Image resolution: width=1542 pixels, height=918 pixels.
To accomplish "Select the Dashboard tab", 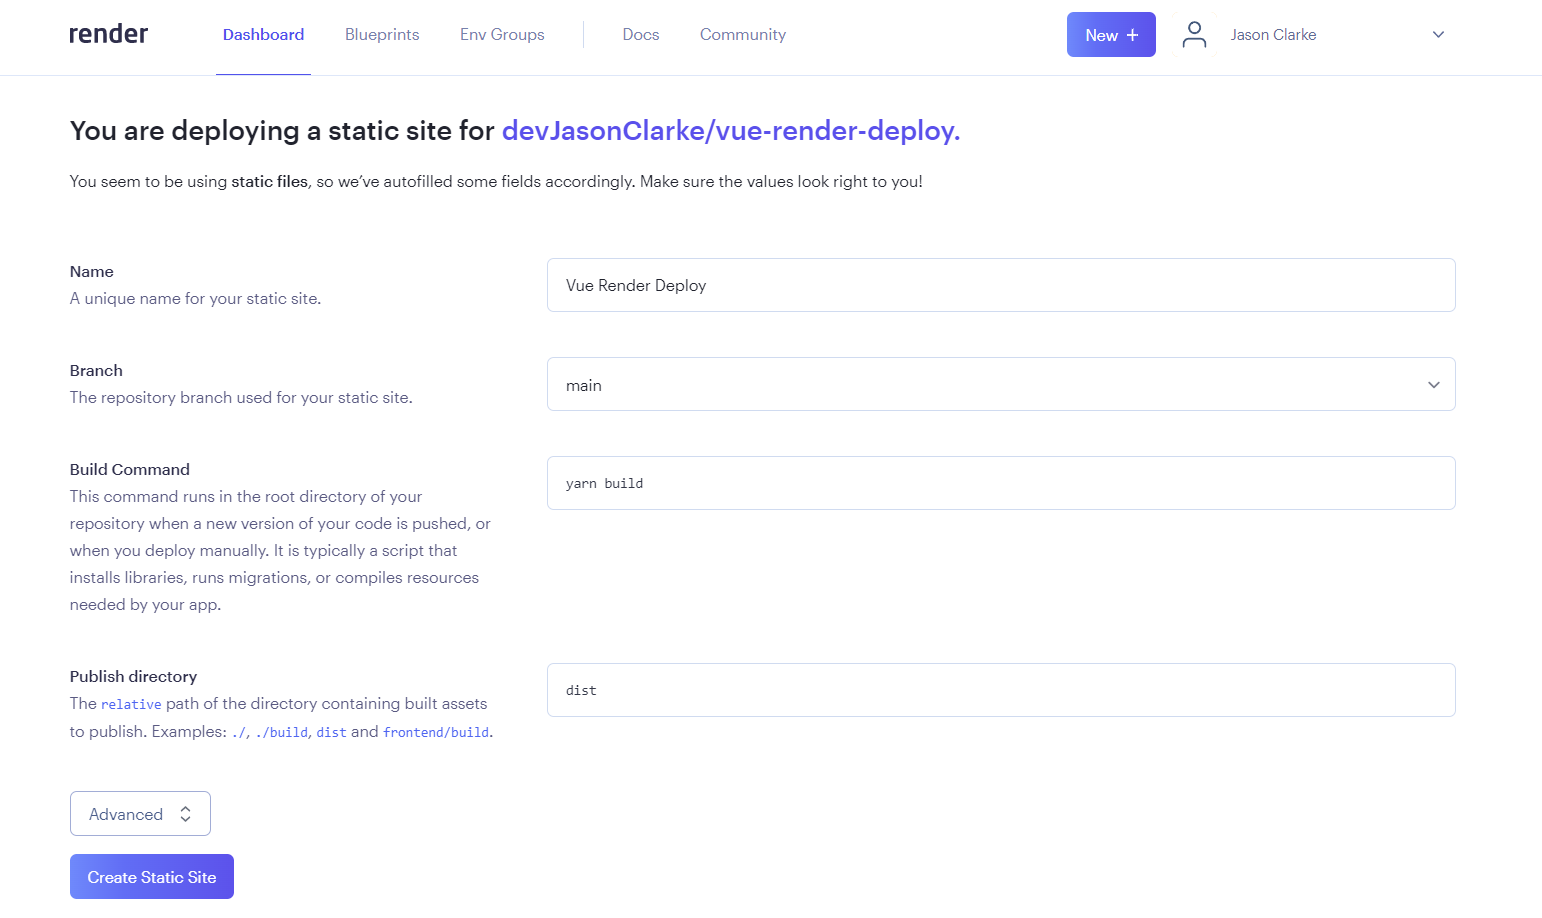I will (x=263, y=34).
